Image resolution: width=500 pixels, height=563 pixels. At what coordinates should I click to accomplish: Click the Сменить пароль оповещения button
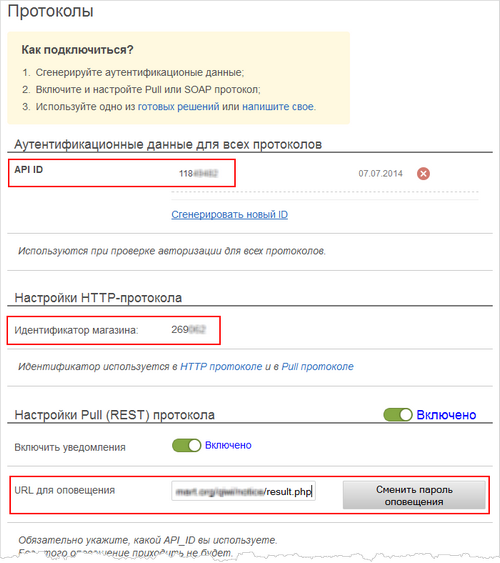pyautogui.click(x=414, y=495)
